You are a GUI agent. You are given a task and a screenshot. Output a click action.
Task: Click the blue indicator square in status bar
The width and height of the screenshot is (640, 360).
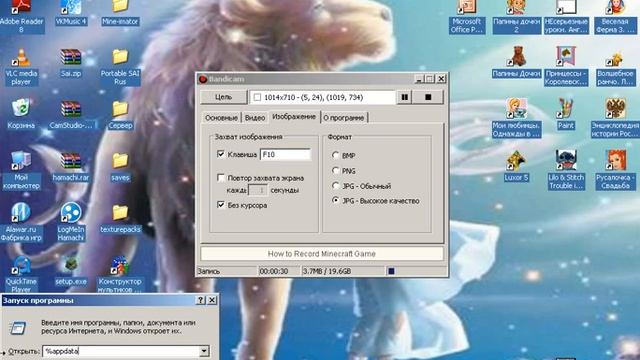tap(391, 271)
